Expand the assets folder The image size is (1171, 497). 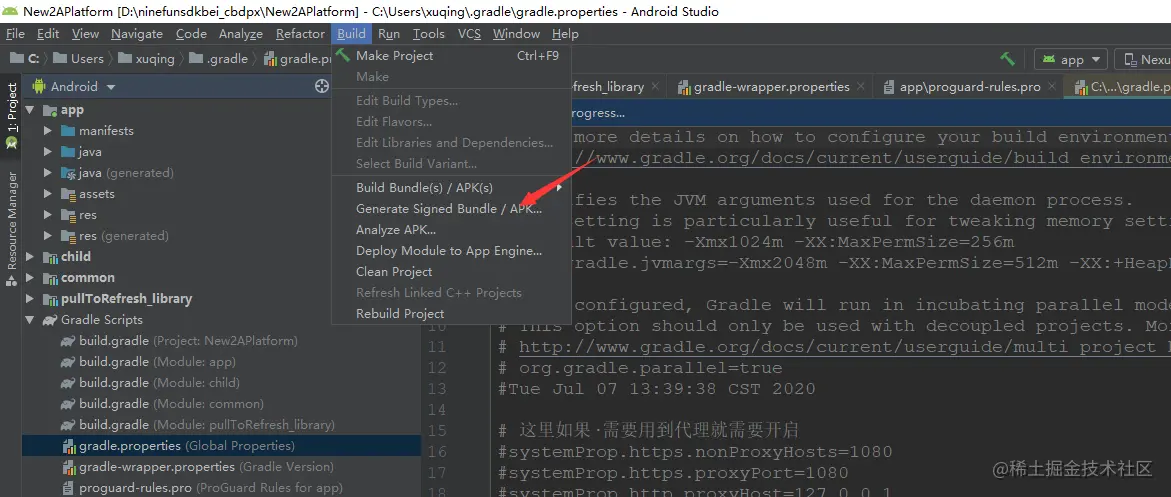[48, 194]
